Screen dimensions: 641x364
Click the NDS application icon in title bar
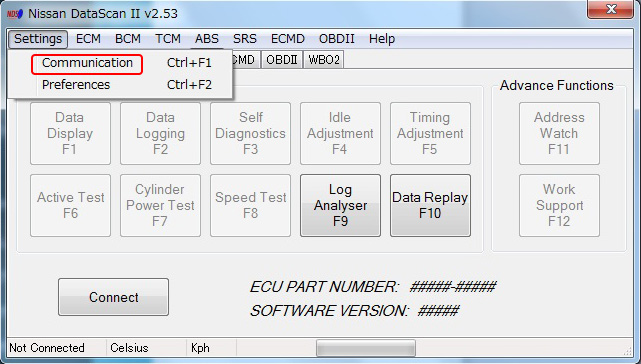point(15,14)
